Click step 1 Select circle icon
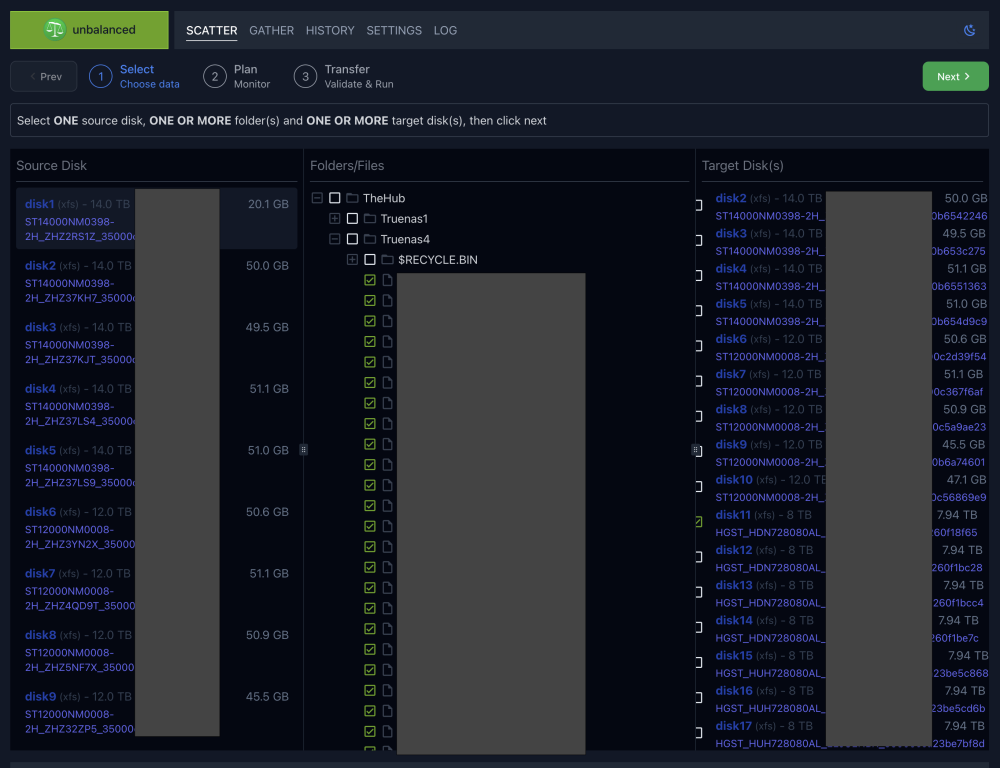The image size is (1000, 768). [x=101, y=77]
